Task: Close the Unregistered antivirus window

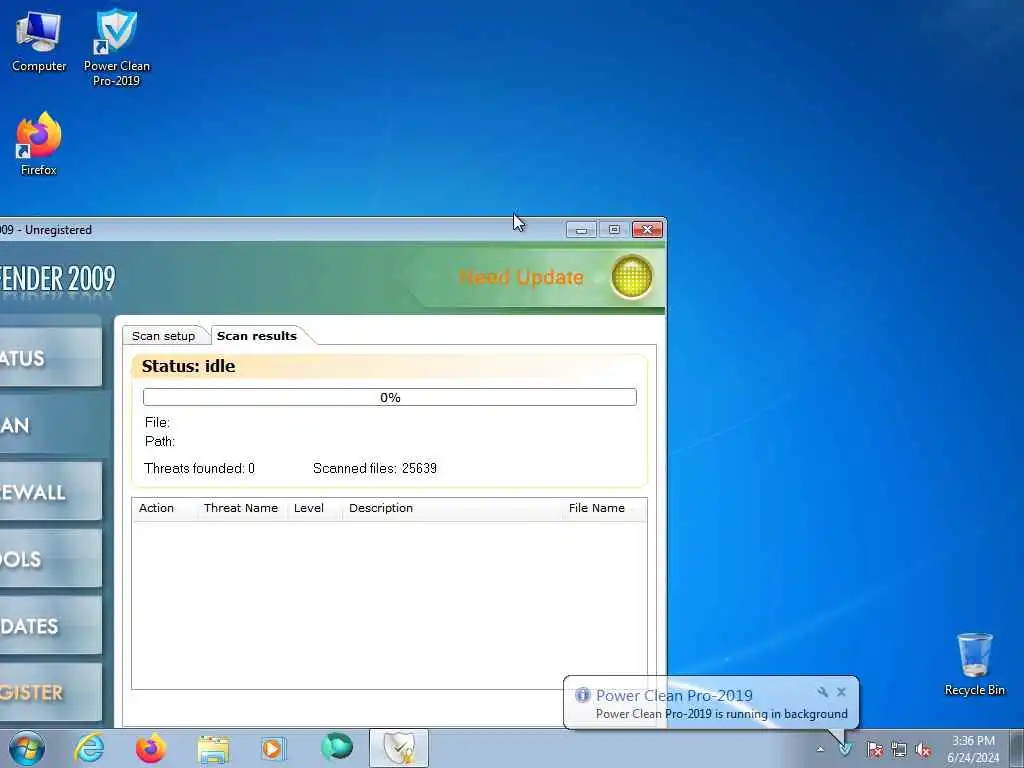Action: pyautogui.click(x=647, y=229)
